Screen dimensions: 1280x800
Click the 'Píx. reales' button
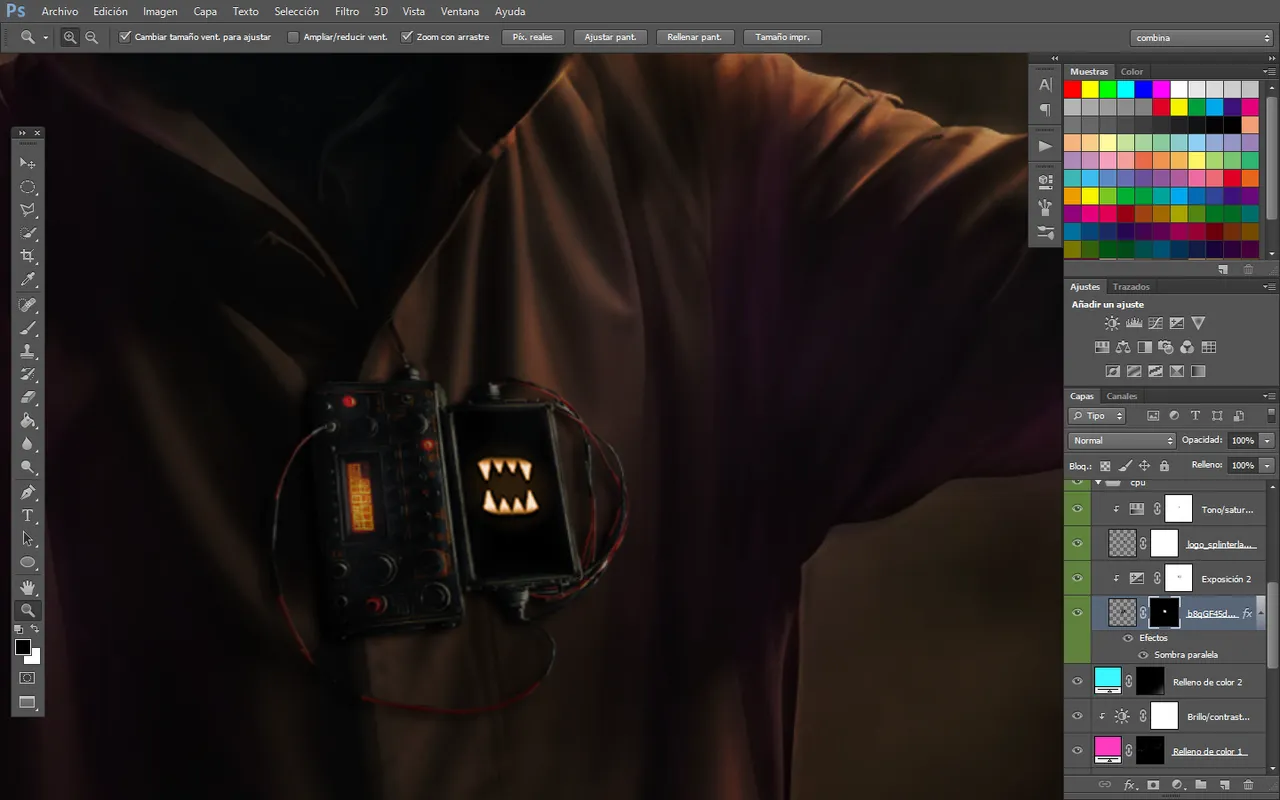pos(533,37)
